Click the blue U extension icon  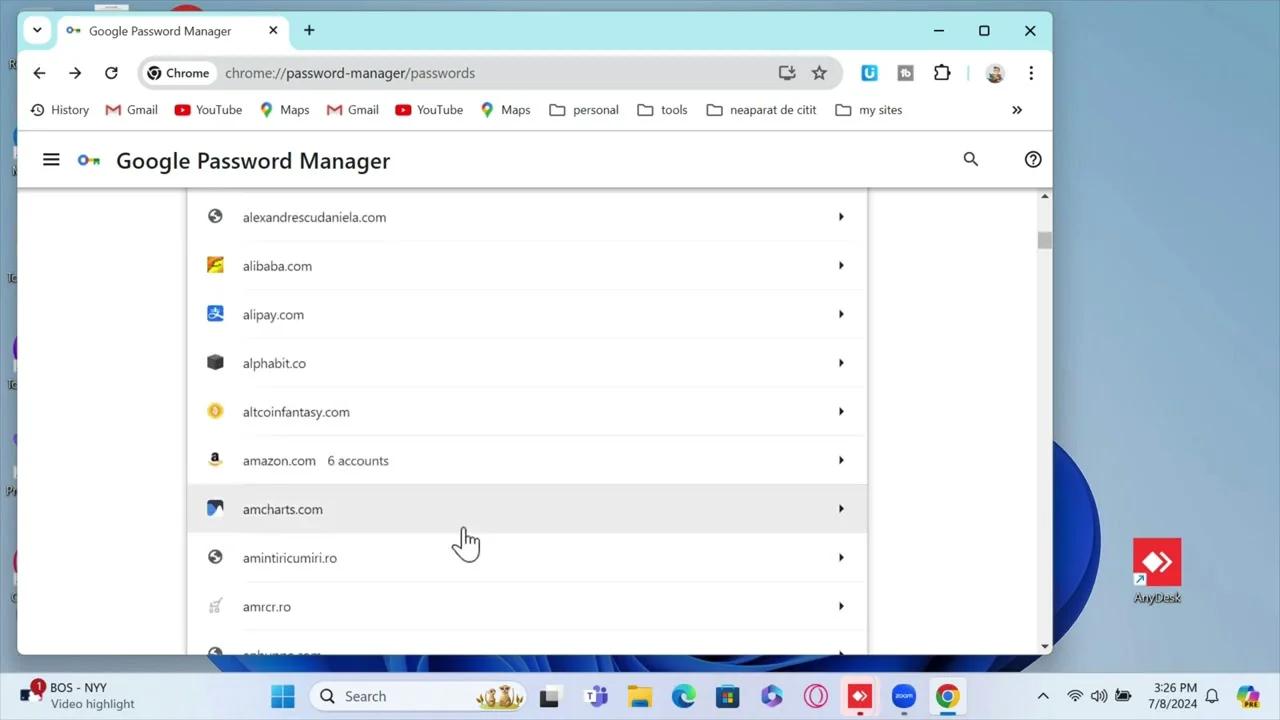pyautogui.click(x=869, y=72)
